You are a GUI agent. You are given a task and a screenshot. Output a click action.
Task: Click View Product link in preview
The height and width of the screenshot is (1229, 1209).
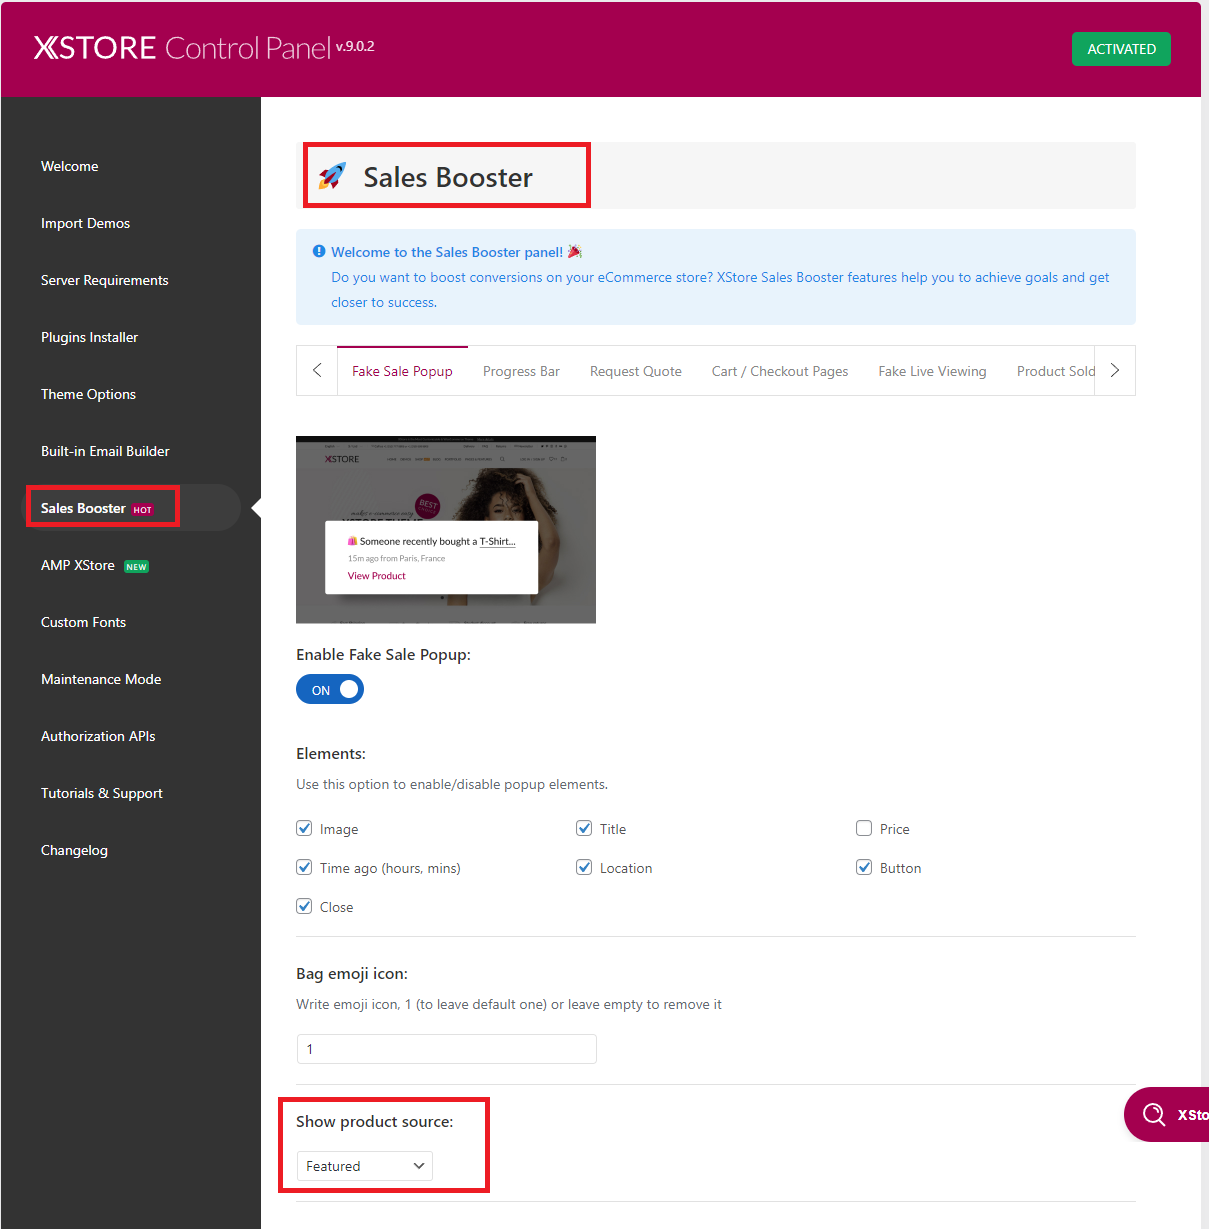point(377,576)
